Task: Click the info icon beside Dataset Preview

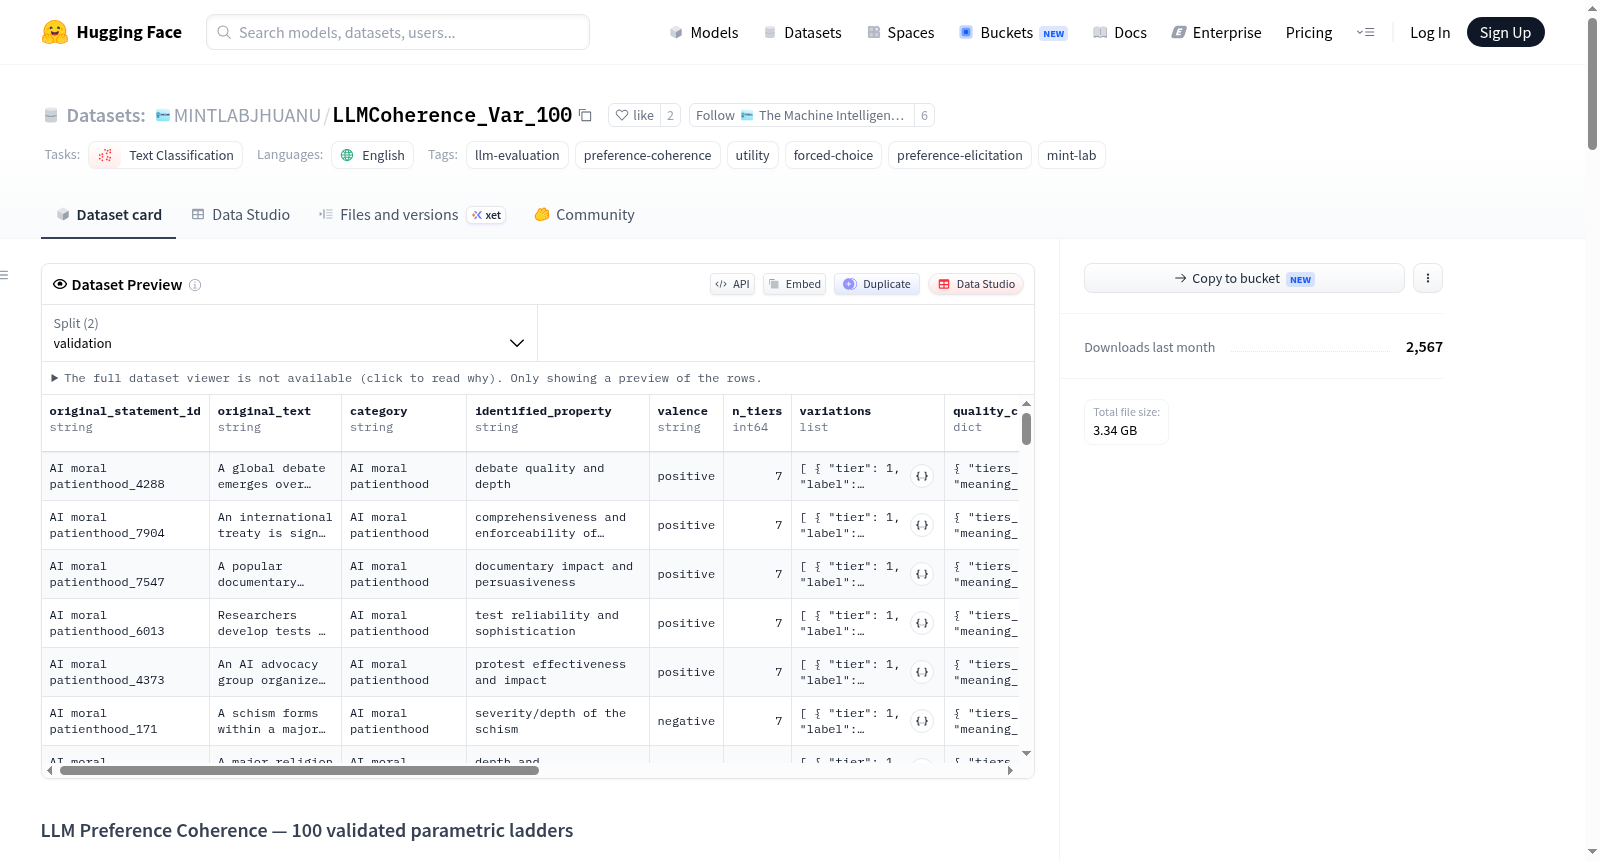Action: tap(195, 285)
